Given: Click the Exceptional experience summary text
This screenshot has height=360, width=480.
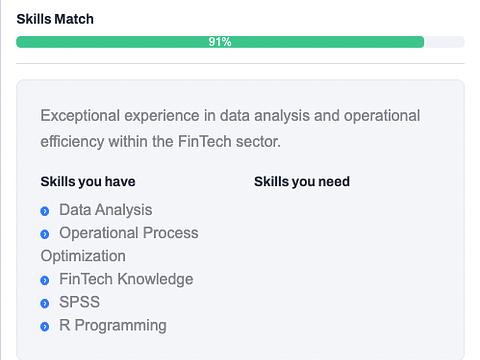Looking at the screenshot, I should click(x=230, y=129).
